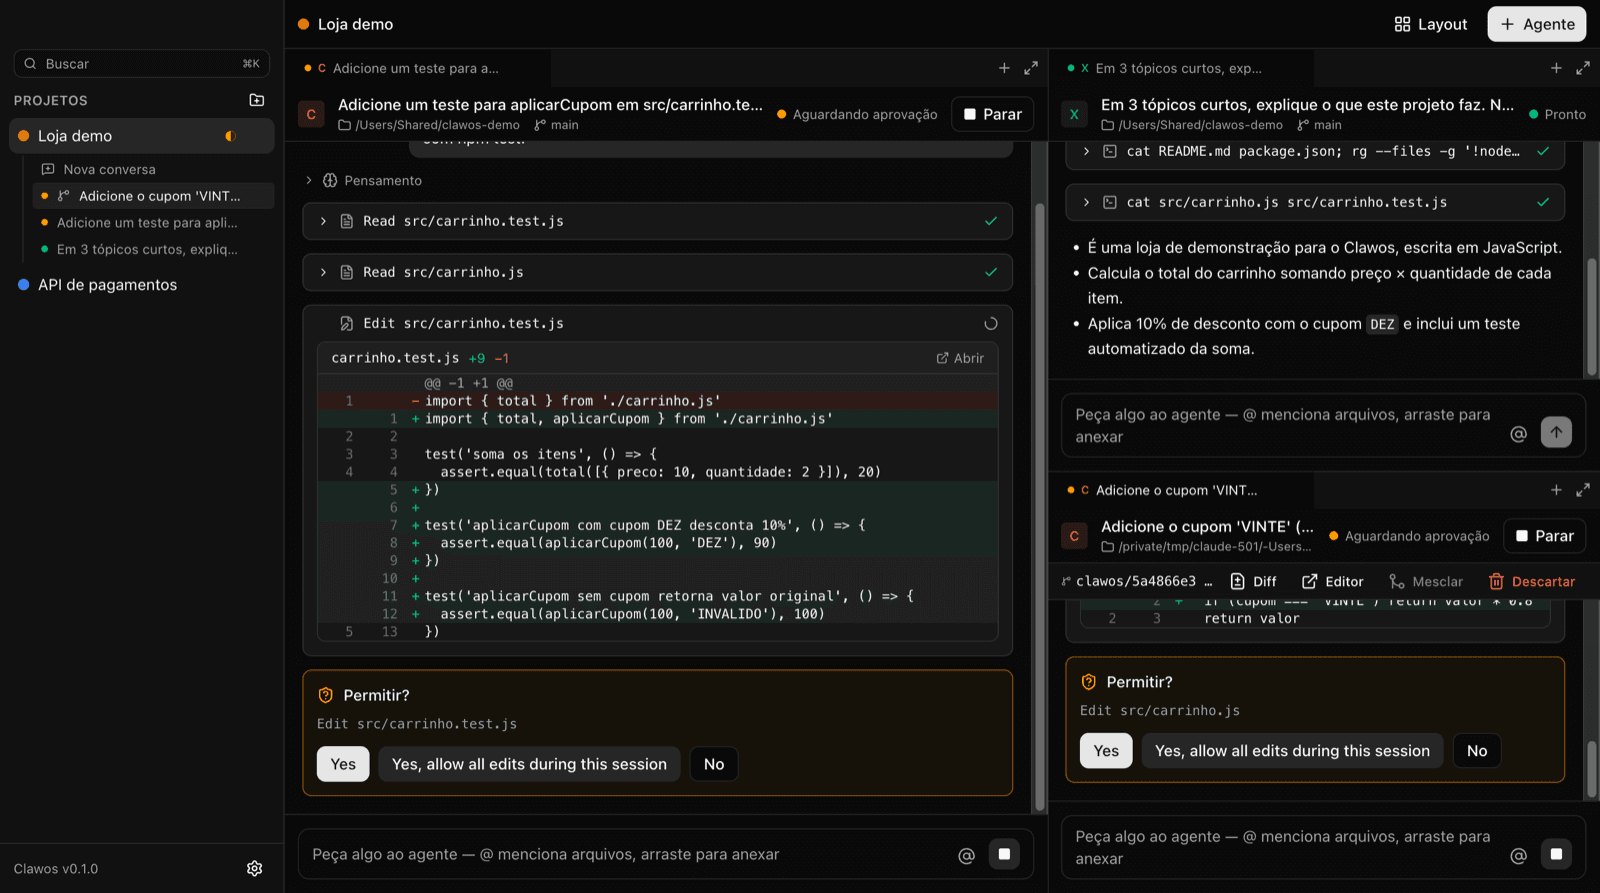Click the @ mention icon in left pane input
Image resolution: width=1600 pixels, height=893 pixels.
click(x=966, y=855)
